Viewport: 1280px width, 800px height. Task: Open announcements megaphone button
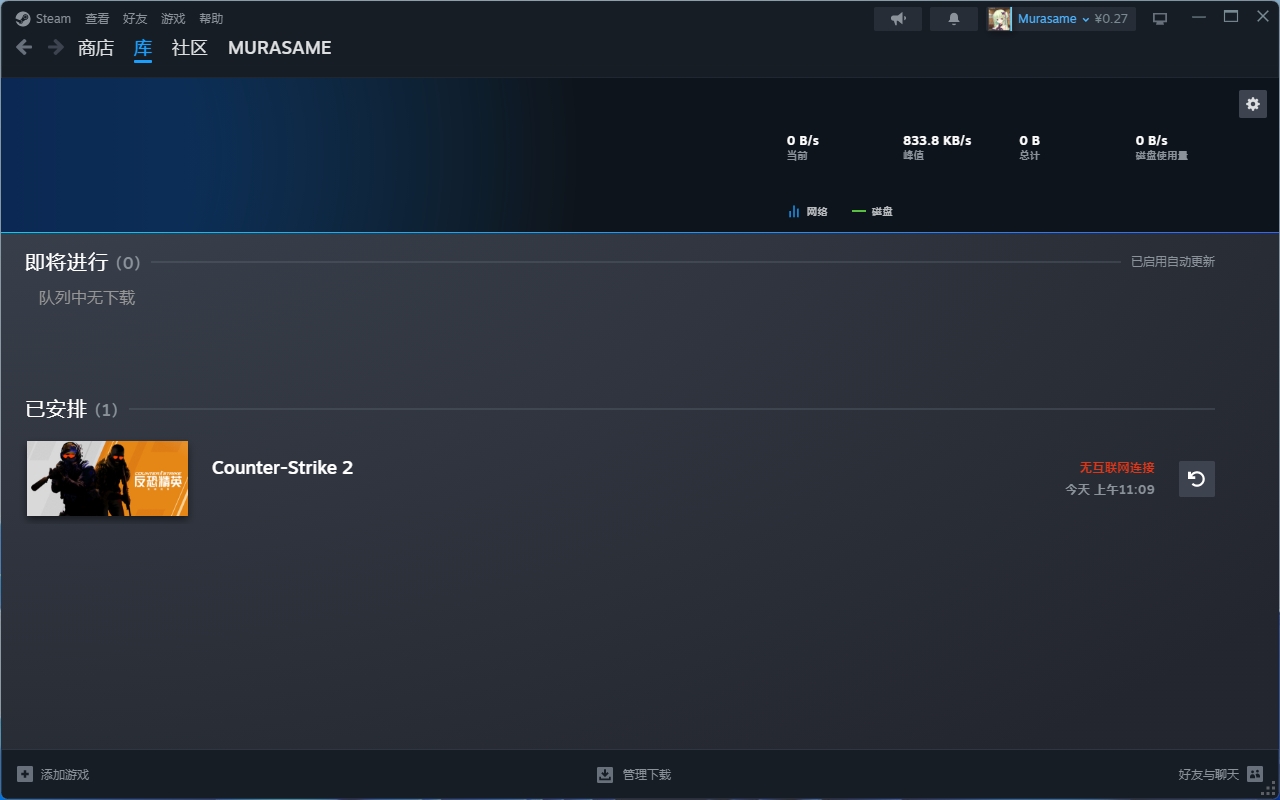898,19
